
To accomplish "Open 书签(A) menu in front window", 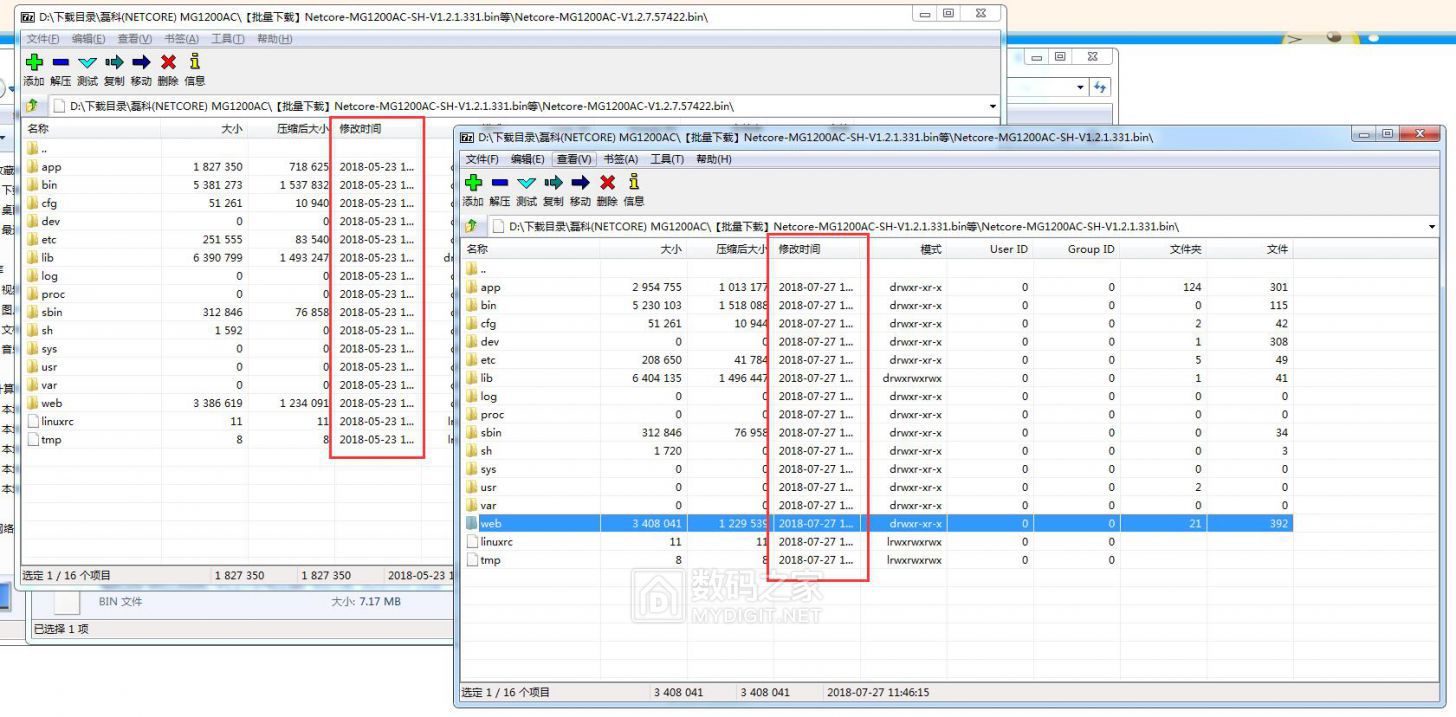I will pyautogui.click(x=621, y=159).
